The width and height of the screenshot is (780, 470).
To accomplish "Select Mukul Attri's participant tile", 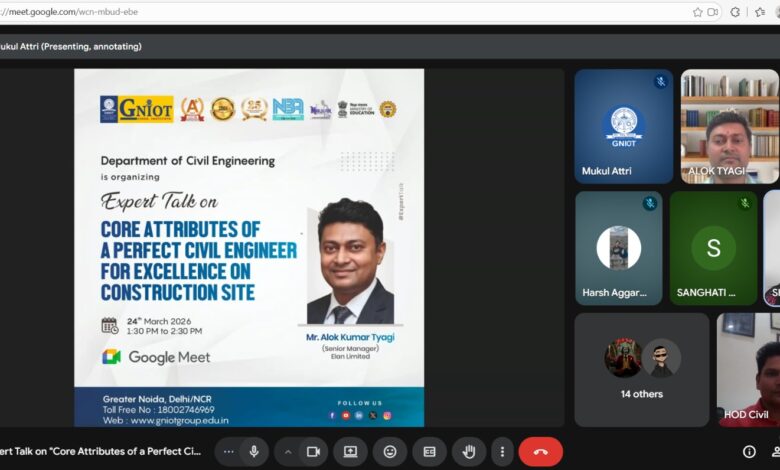I will click(x=623, y=126).
